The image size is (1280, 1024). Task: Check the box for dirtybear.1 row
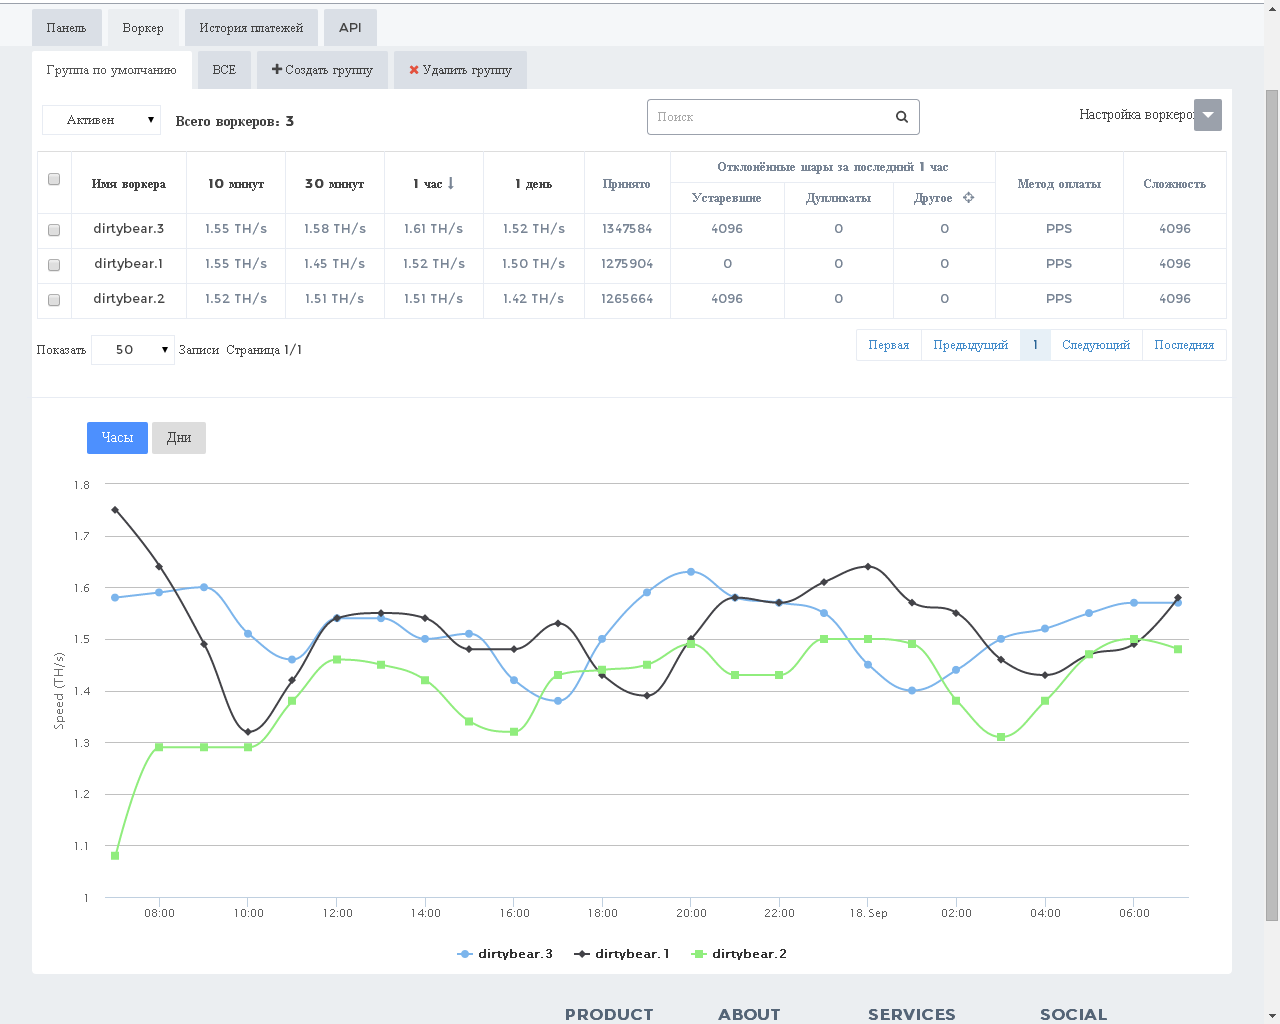pyautogui.click(x=54, y=265)
